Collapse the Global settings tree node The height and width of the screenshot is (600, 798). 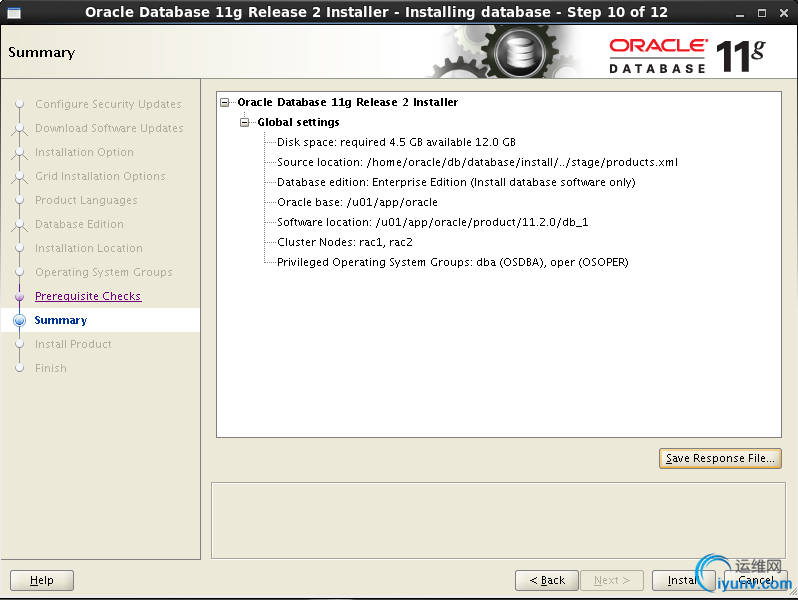[245, 122]
